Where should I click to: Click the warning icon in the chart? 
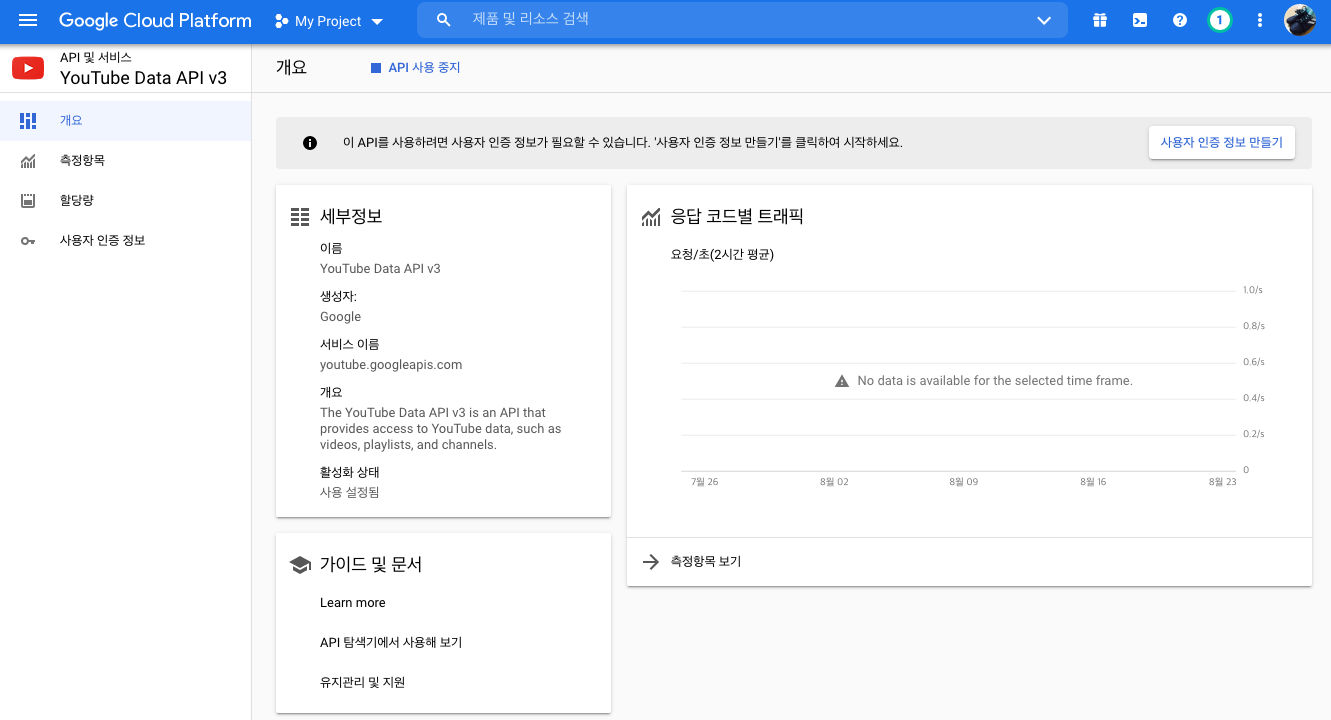tap(842, 381)
